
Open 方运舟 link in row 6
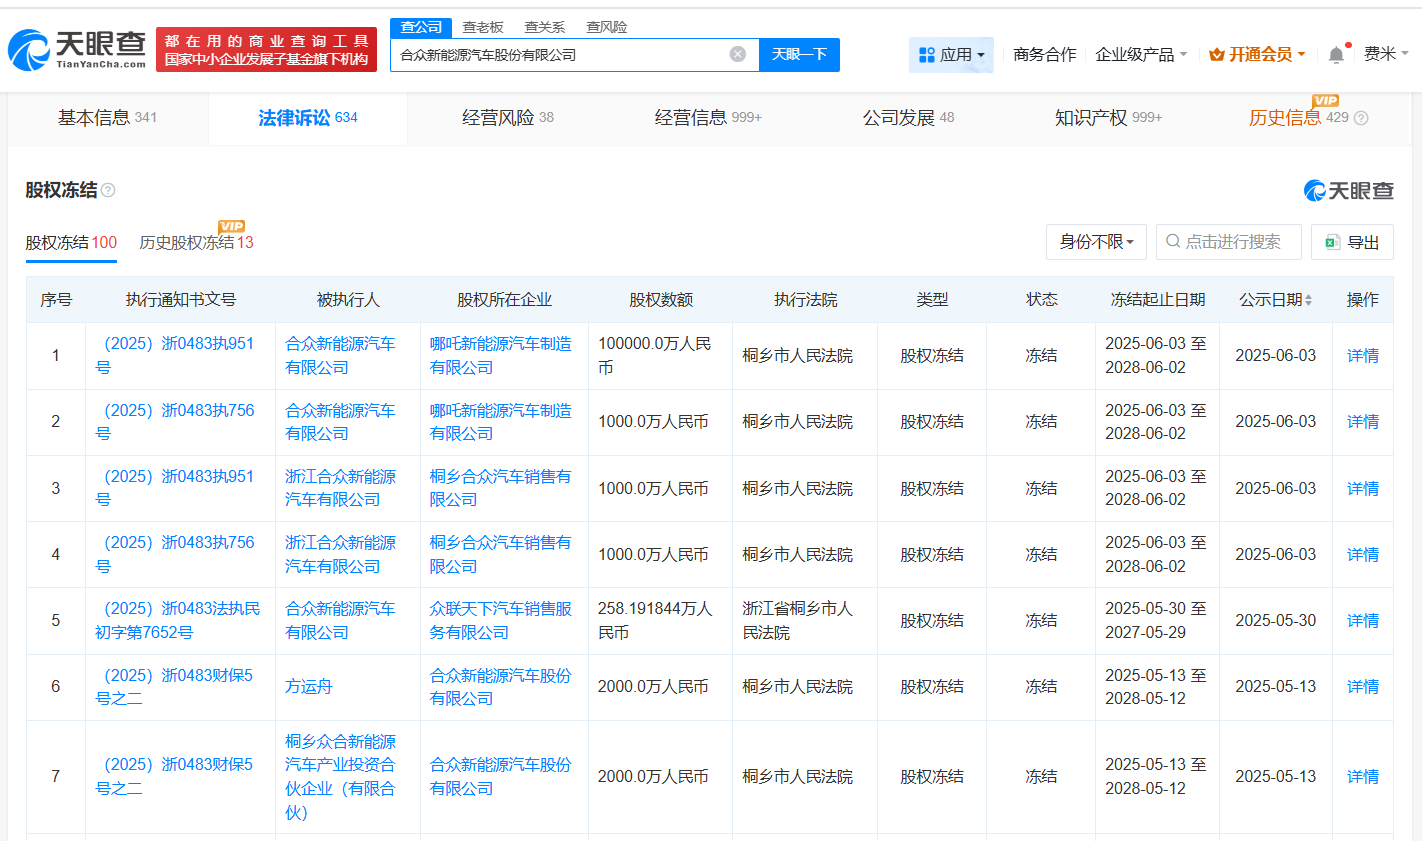[x=308, y=686]
